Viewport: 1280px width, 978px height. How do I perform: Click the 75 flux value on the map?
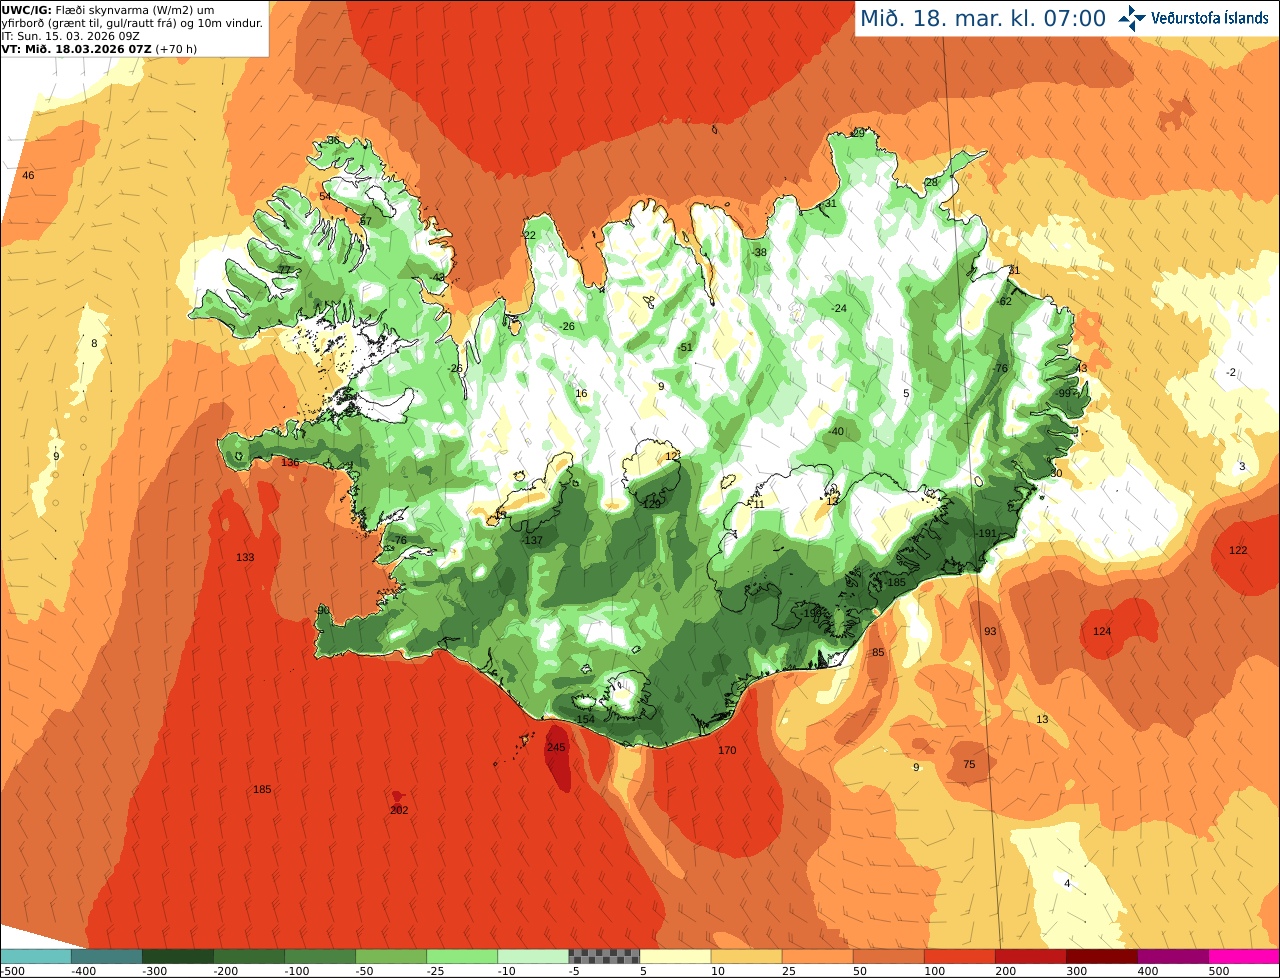click(x=969, y=764)
